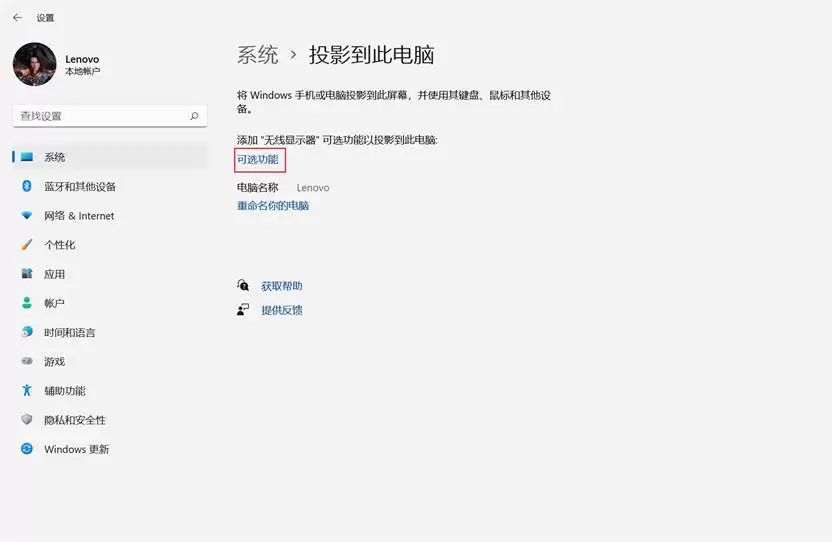Click the 游戏 controller icon
Image resolution: width=832 pixels, height=542 pixels.
click(27, 361)
